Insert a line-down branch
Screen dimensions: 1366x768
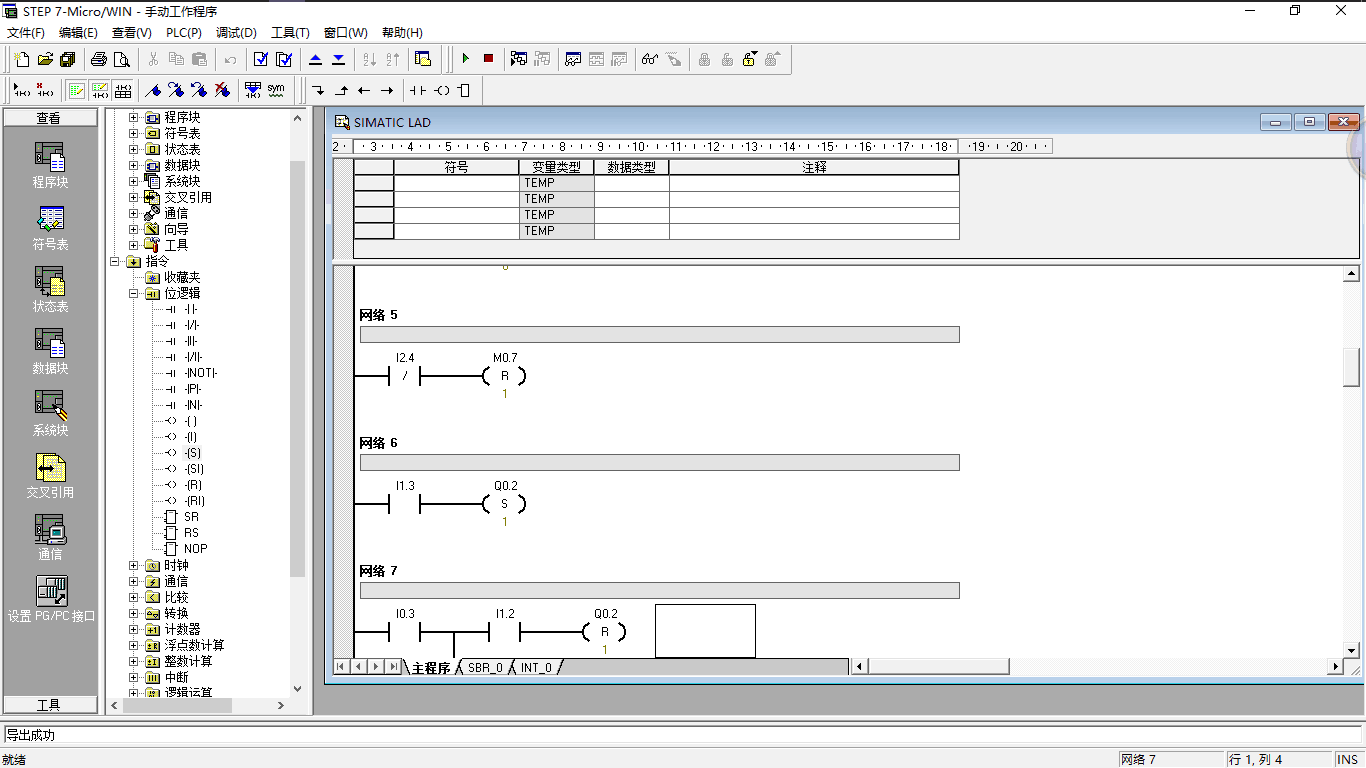click(x=318, y=90)
